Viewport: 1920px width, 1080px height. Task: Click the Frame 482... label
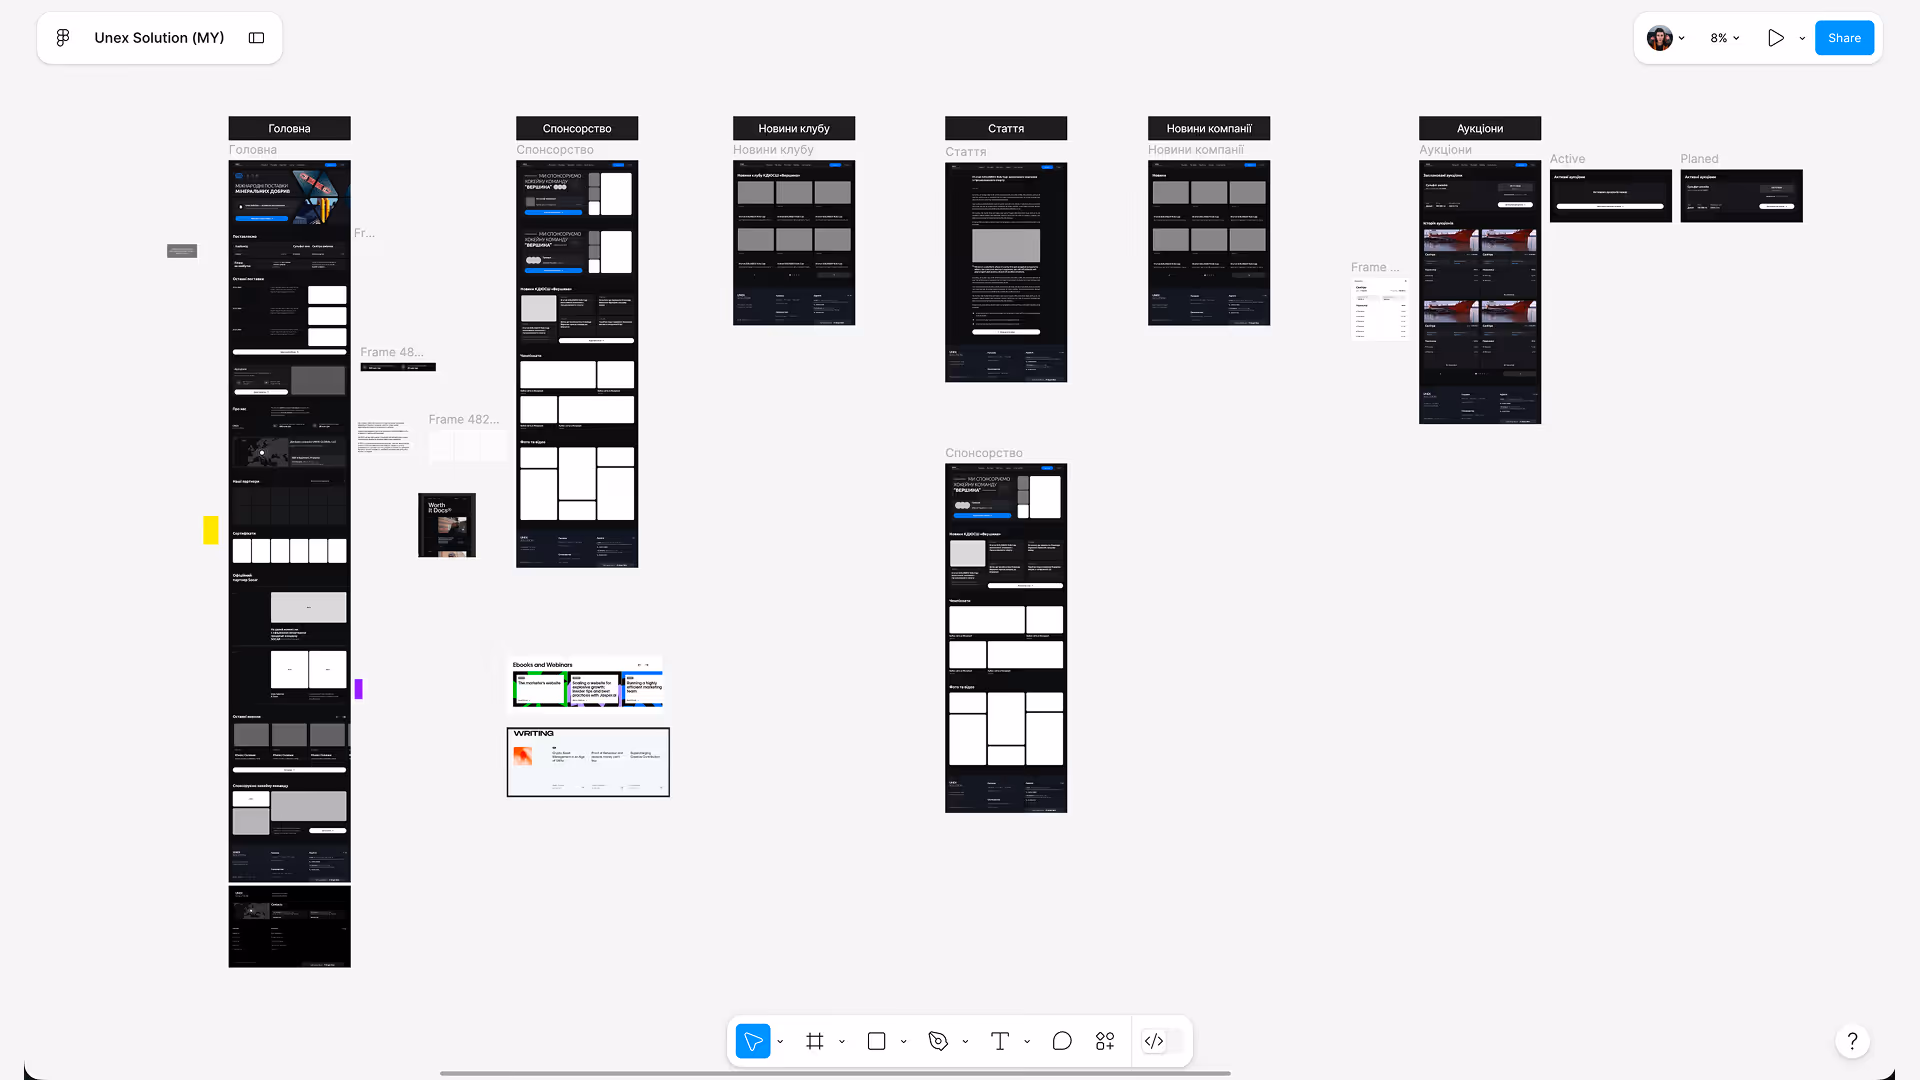[464, 419]
